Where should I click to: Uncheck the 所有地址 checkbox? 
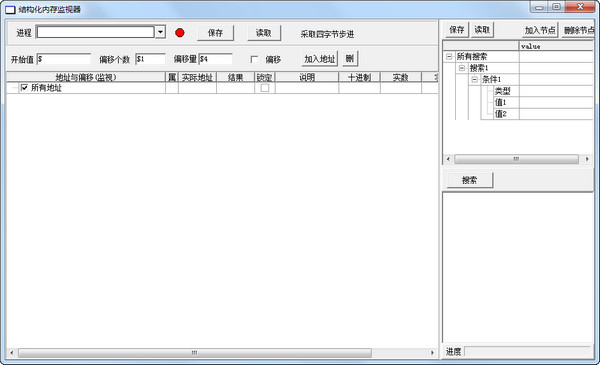pyautogui.click(x=24, y=88)
